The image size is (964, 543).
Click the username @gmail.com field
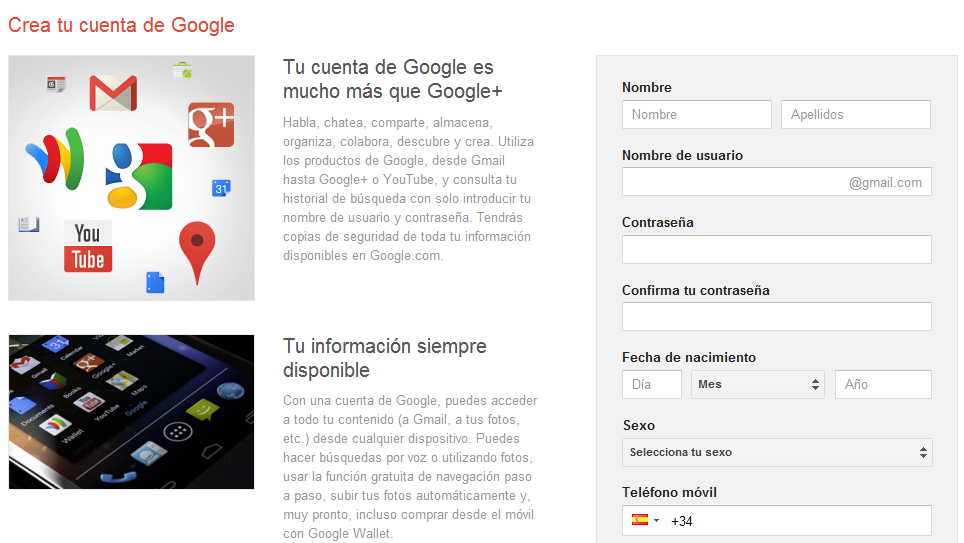[776, 182]
